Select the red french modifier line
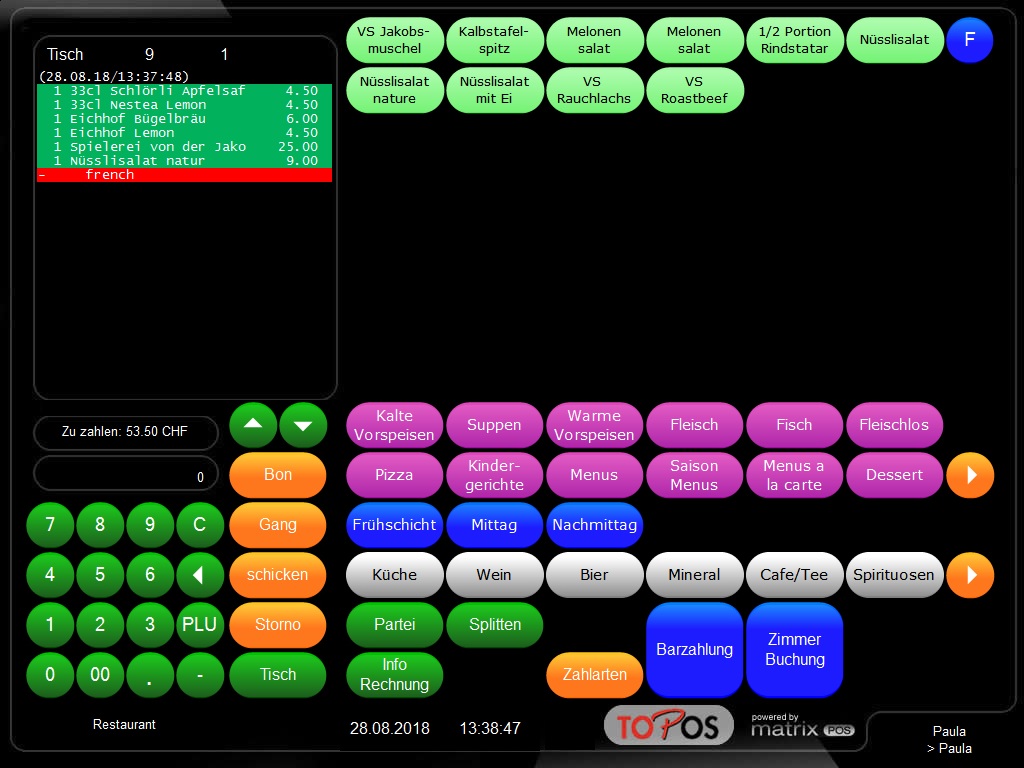The width and height of the screenshot is (1024, 768). 184,175
